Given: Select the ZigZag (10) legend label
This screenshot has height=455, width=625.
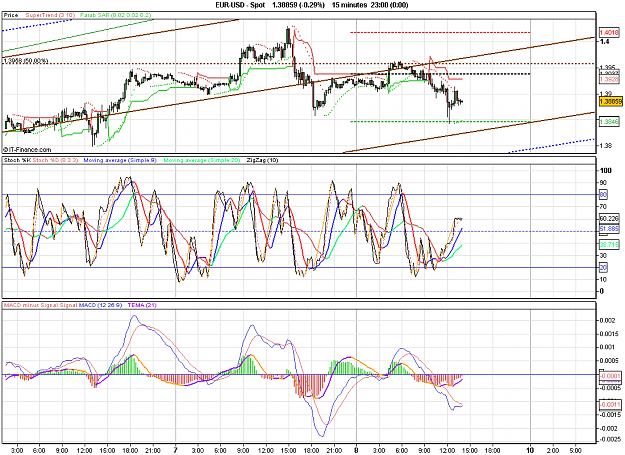Looking at the screenshot, I should [x=262, y=160].
